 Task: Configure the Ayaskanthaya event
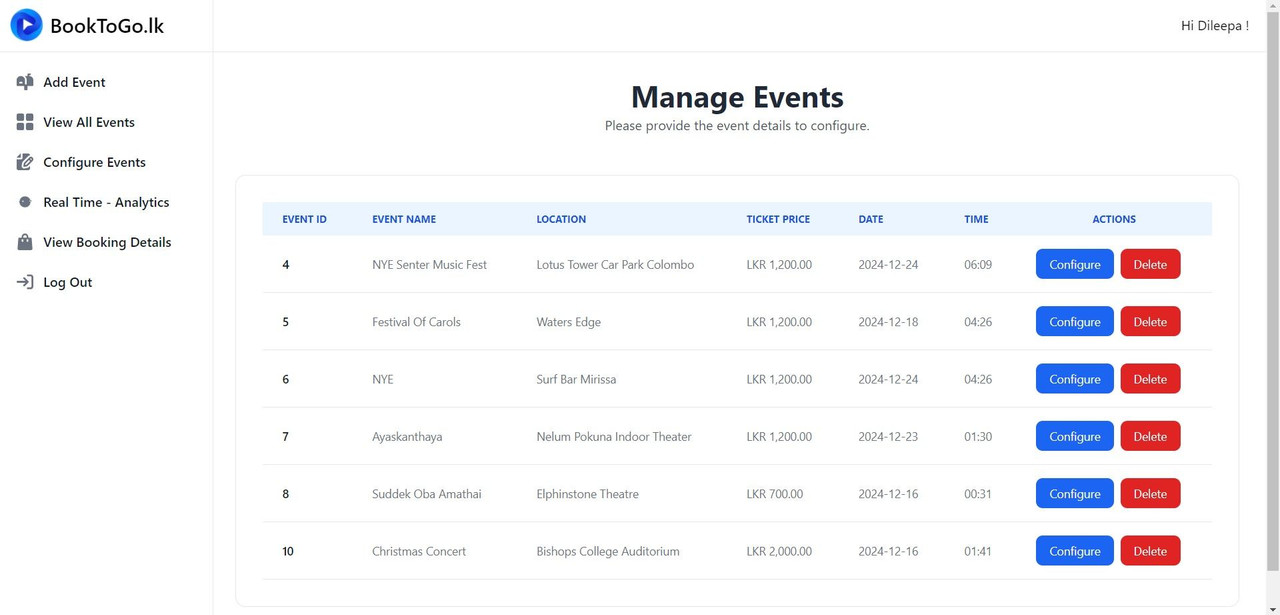pos(1074,436)
